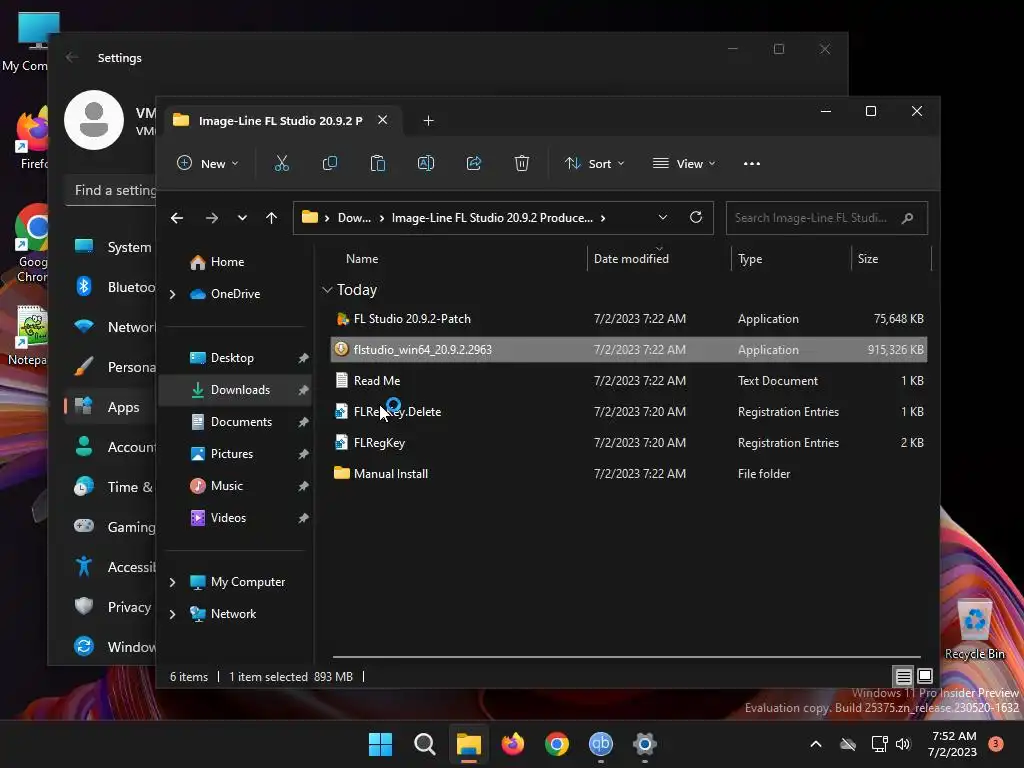Open Gaming in Settings window
This screenshot has width=1024, height=768.
click(111, 526)
